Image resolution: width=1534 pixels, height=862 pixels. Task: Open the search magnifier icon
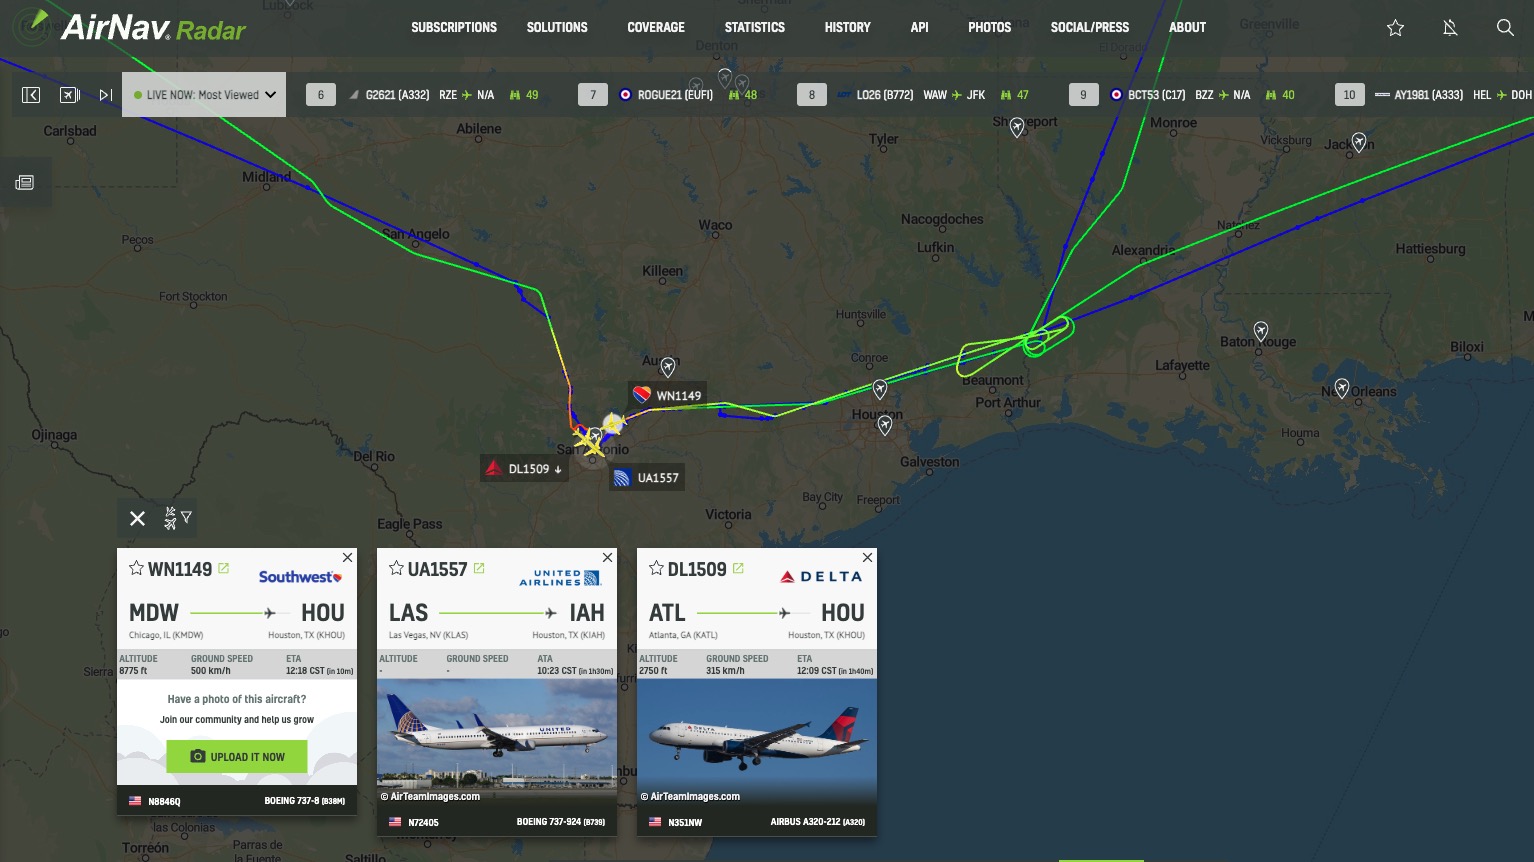pyautogui.click(x=1504, y=28)
